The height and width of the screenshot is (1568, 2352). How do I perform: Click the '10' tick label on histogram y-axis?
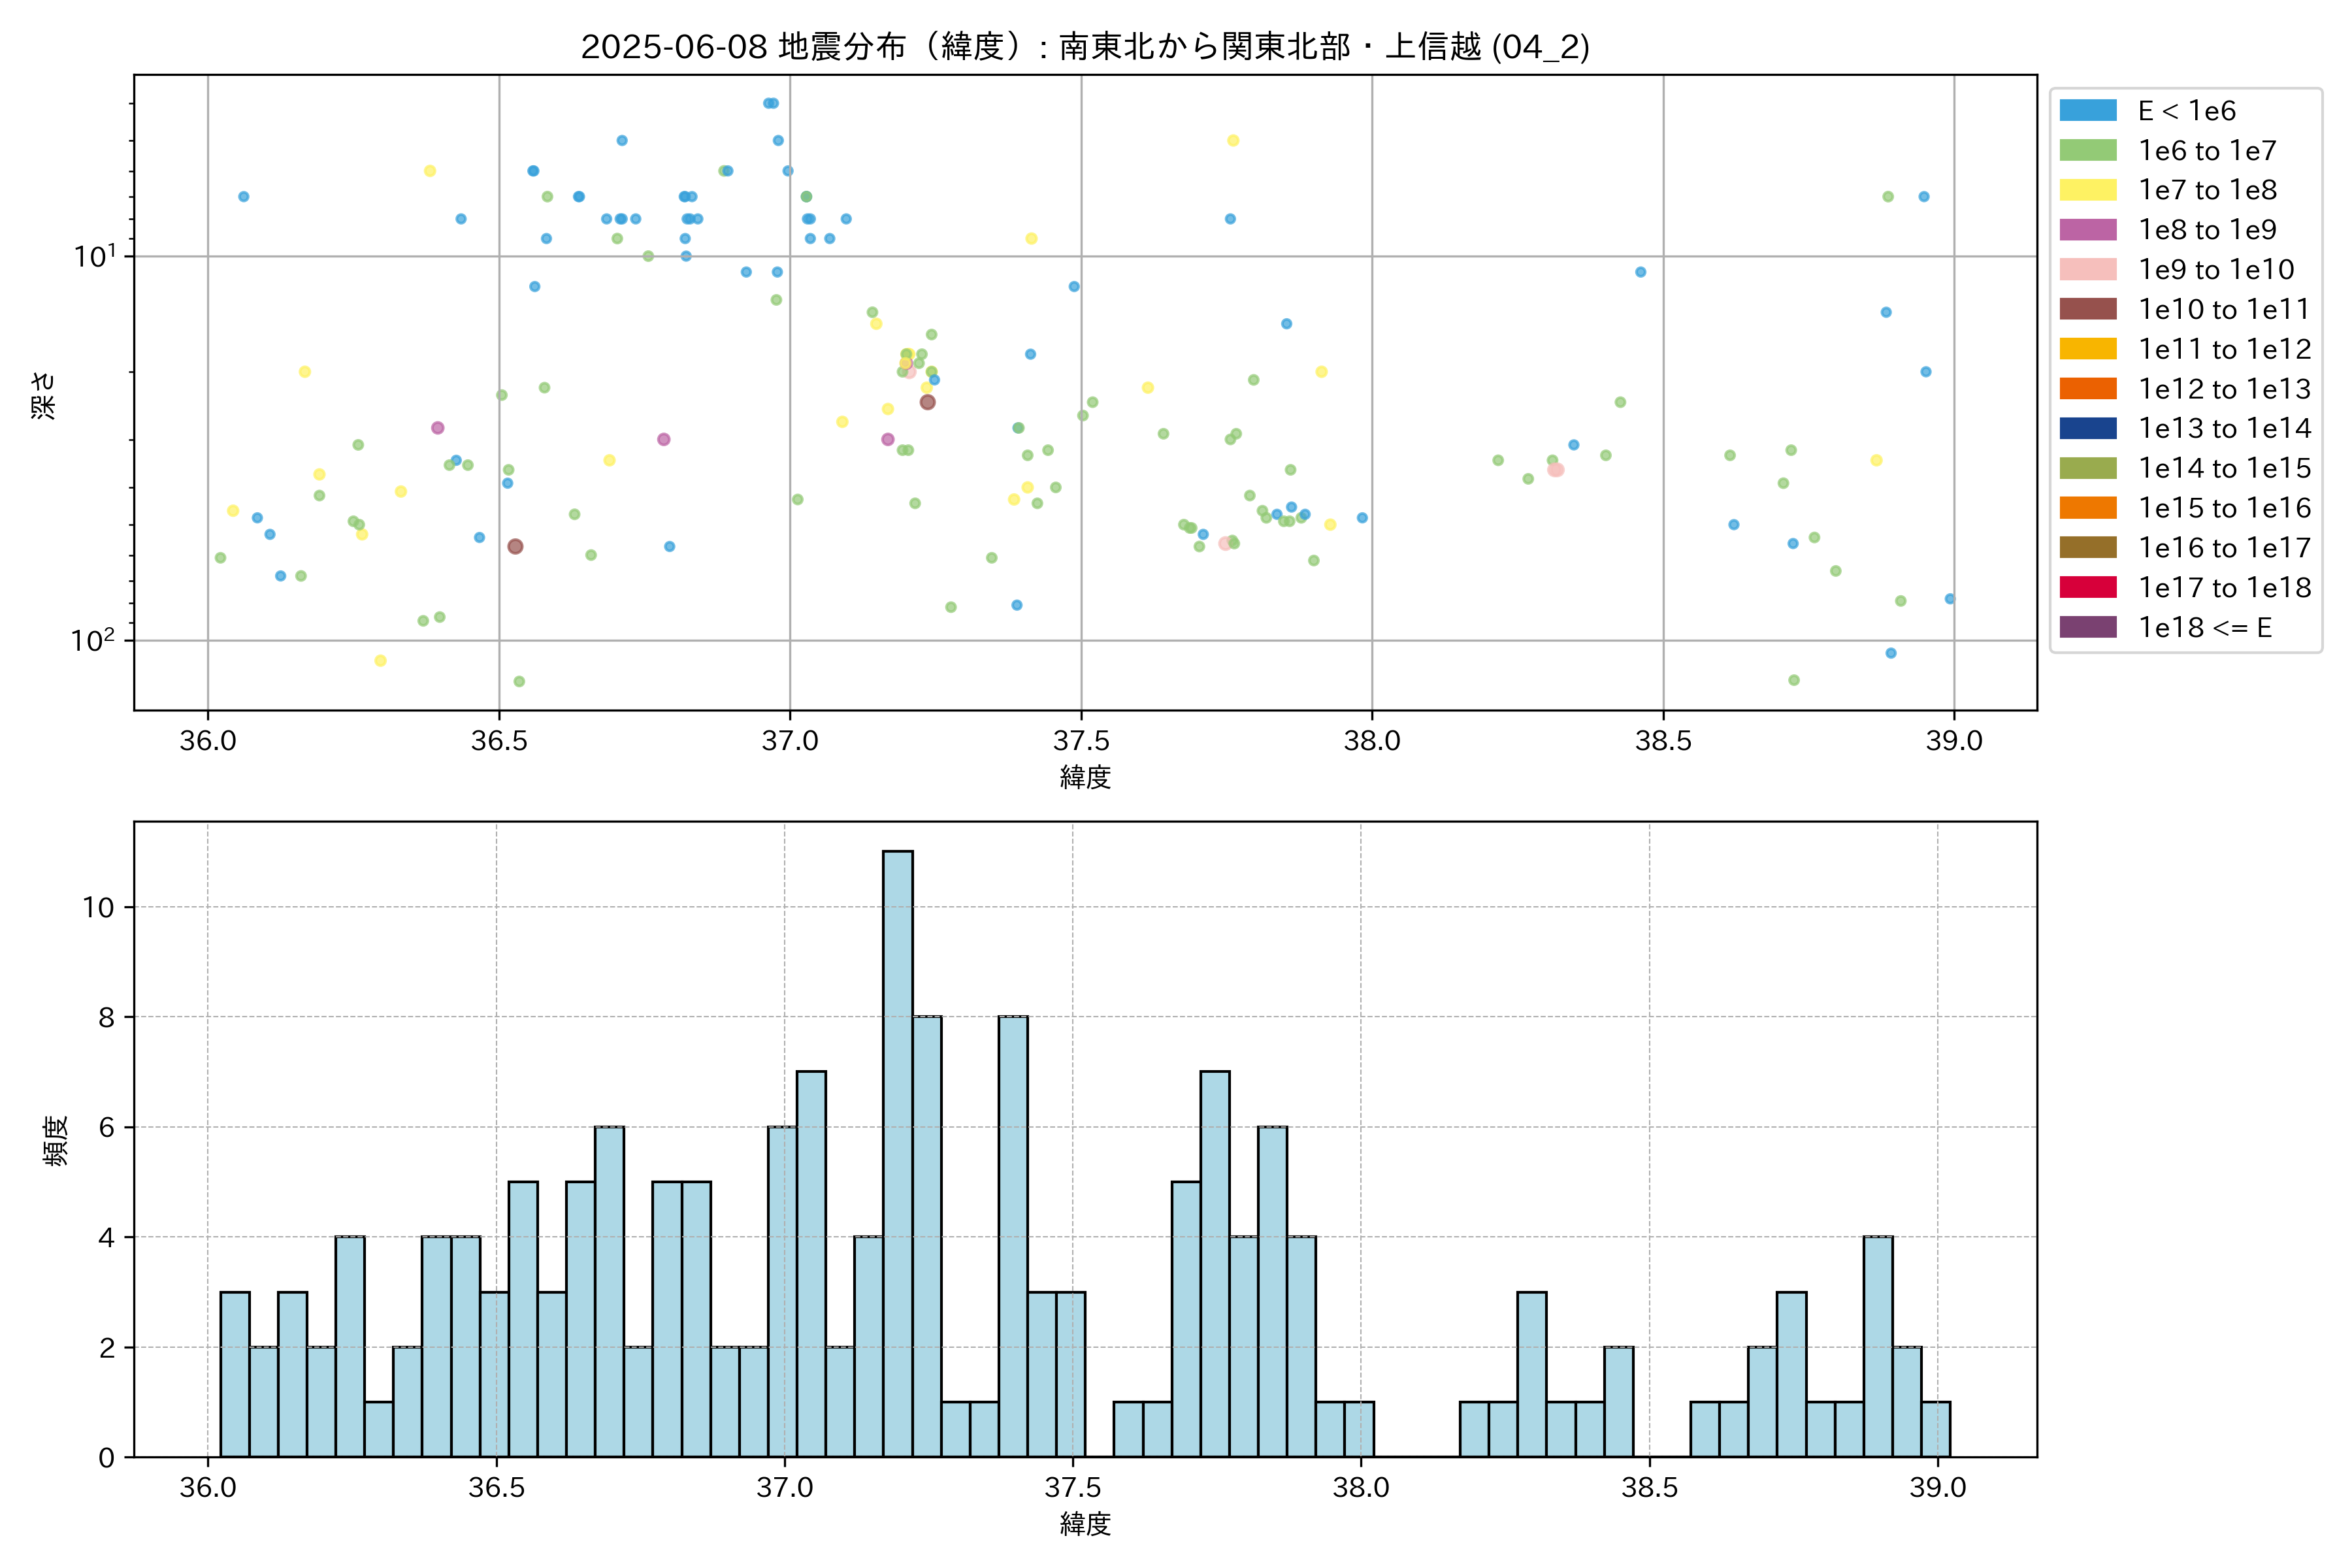[x=99, y=907]
